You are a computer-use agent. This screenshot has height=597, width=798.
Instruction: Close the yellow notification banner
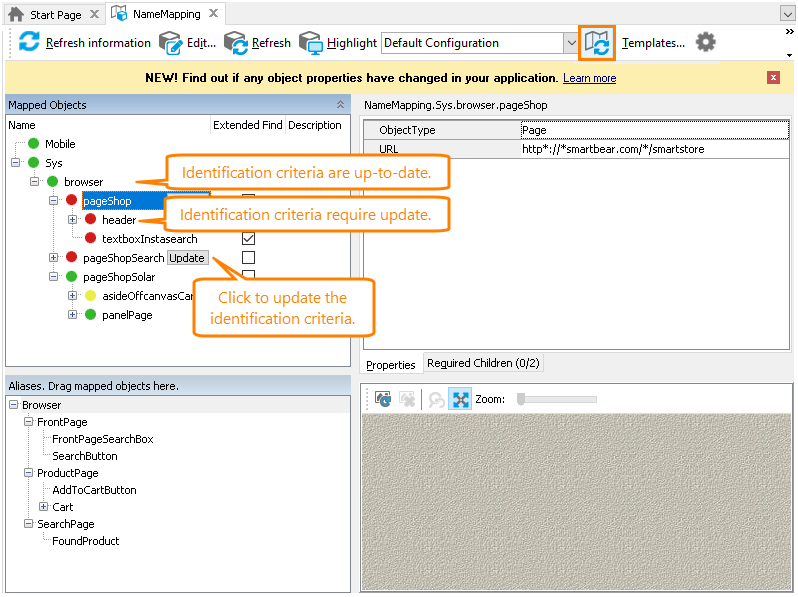tap(773, 78)
